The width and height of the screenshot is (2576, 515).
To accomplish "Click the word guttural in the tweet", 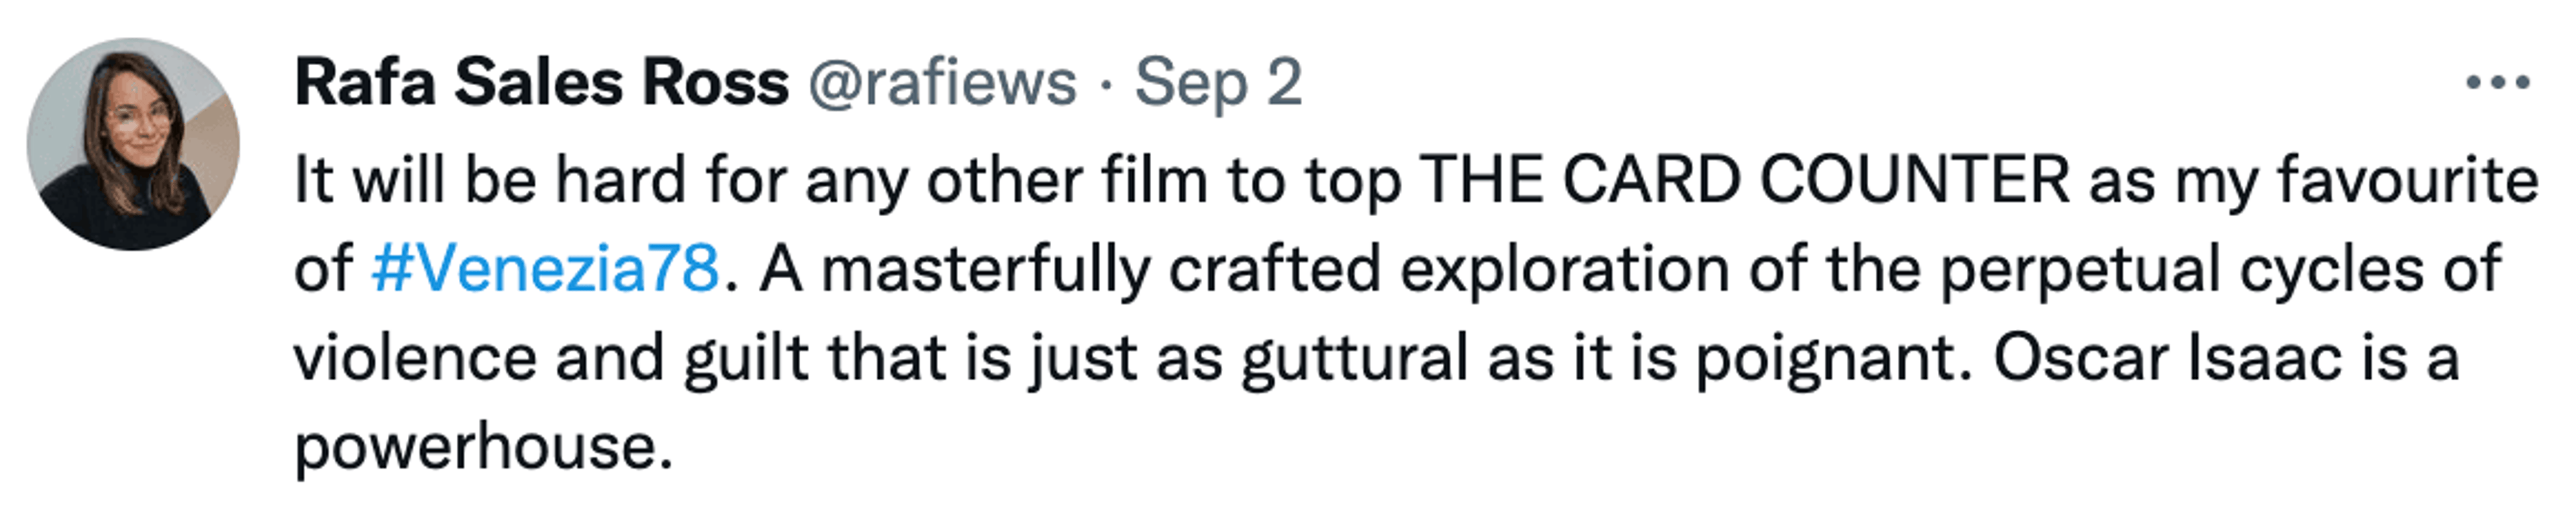I will click(1354, 357).
